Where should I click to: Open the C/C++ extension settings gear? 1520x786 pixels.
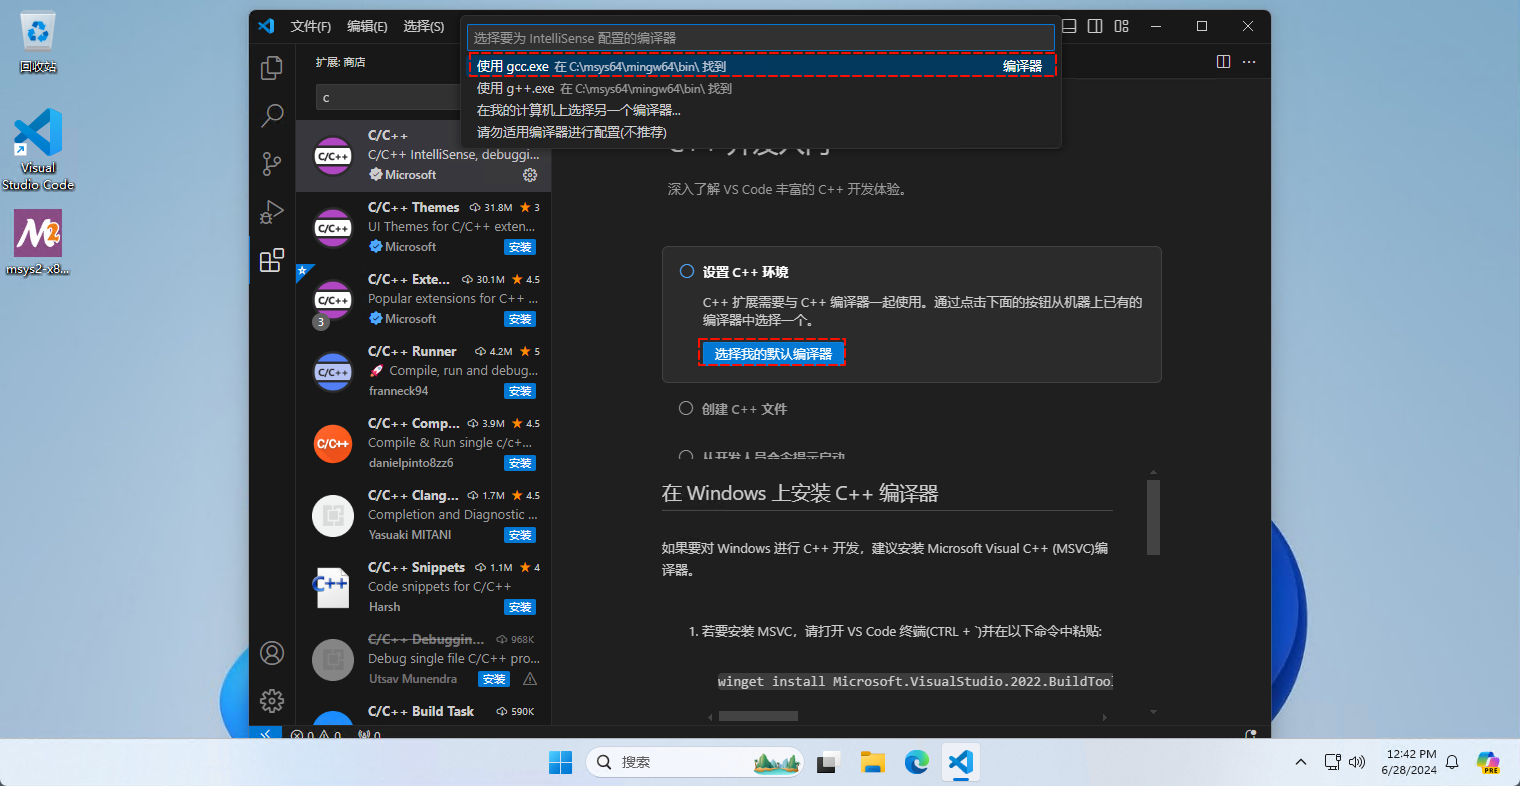530,174
